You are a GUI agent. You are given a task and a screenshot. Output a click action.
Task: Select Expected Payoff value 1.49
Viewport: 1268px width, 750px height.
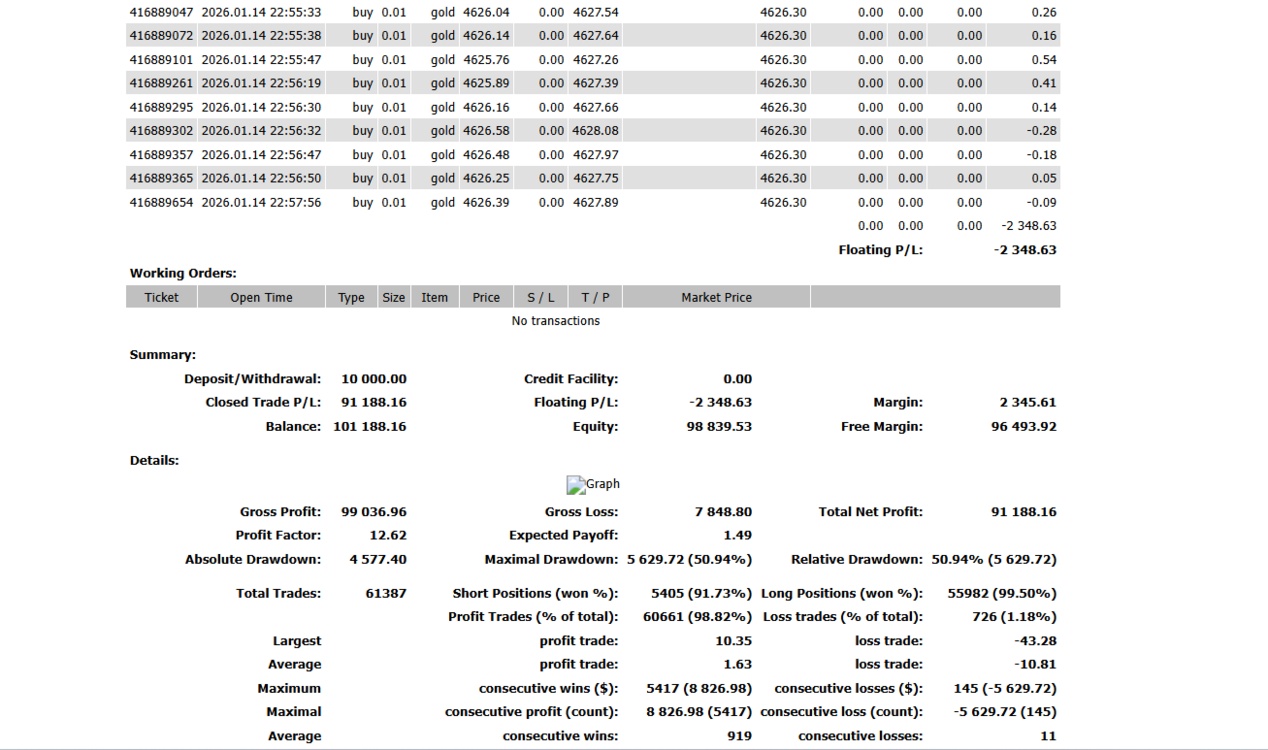737,535
